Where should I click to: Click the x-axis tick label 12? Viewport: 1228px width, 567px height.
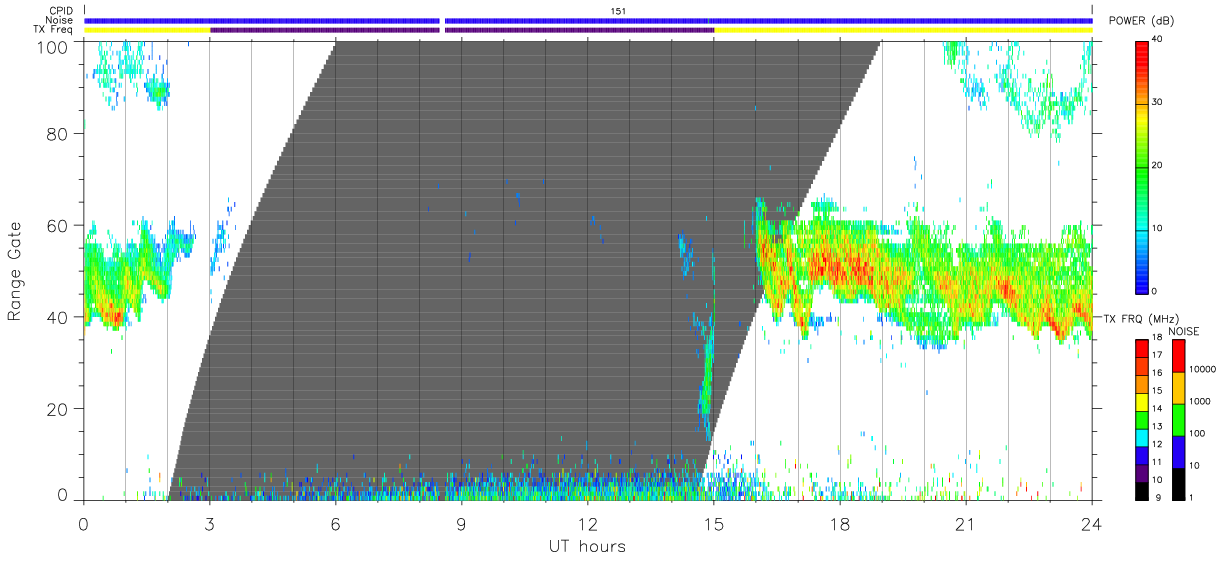click(588, 524)
